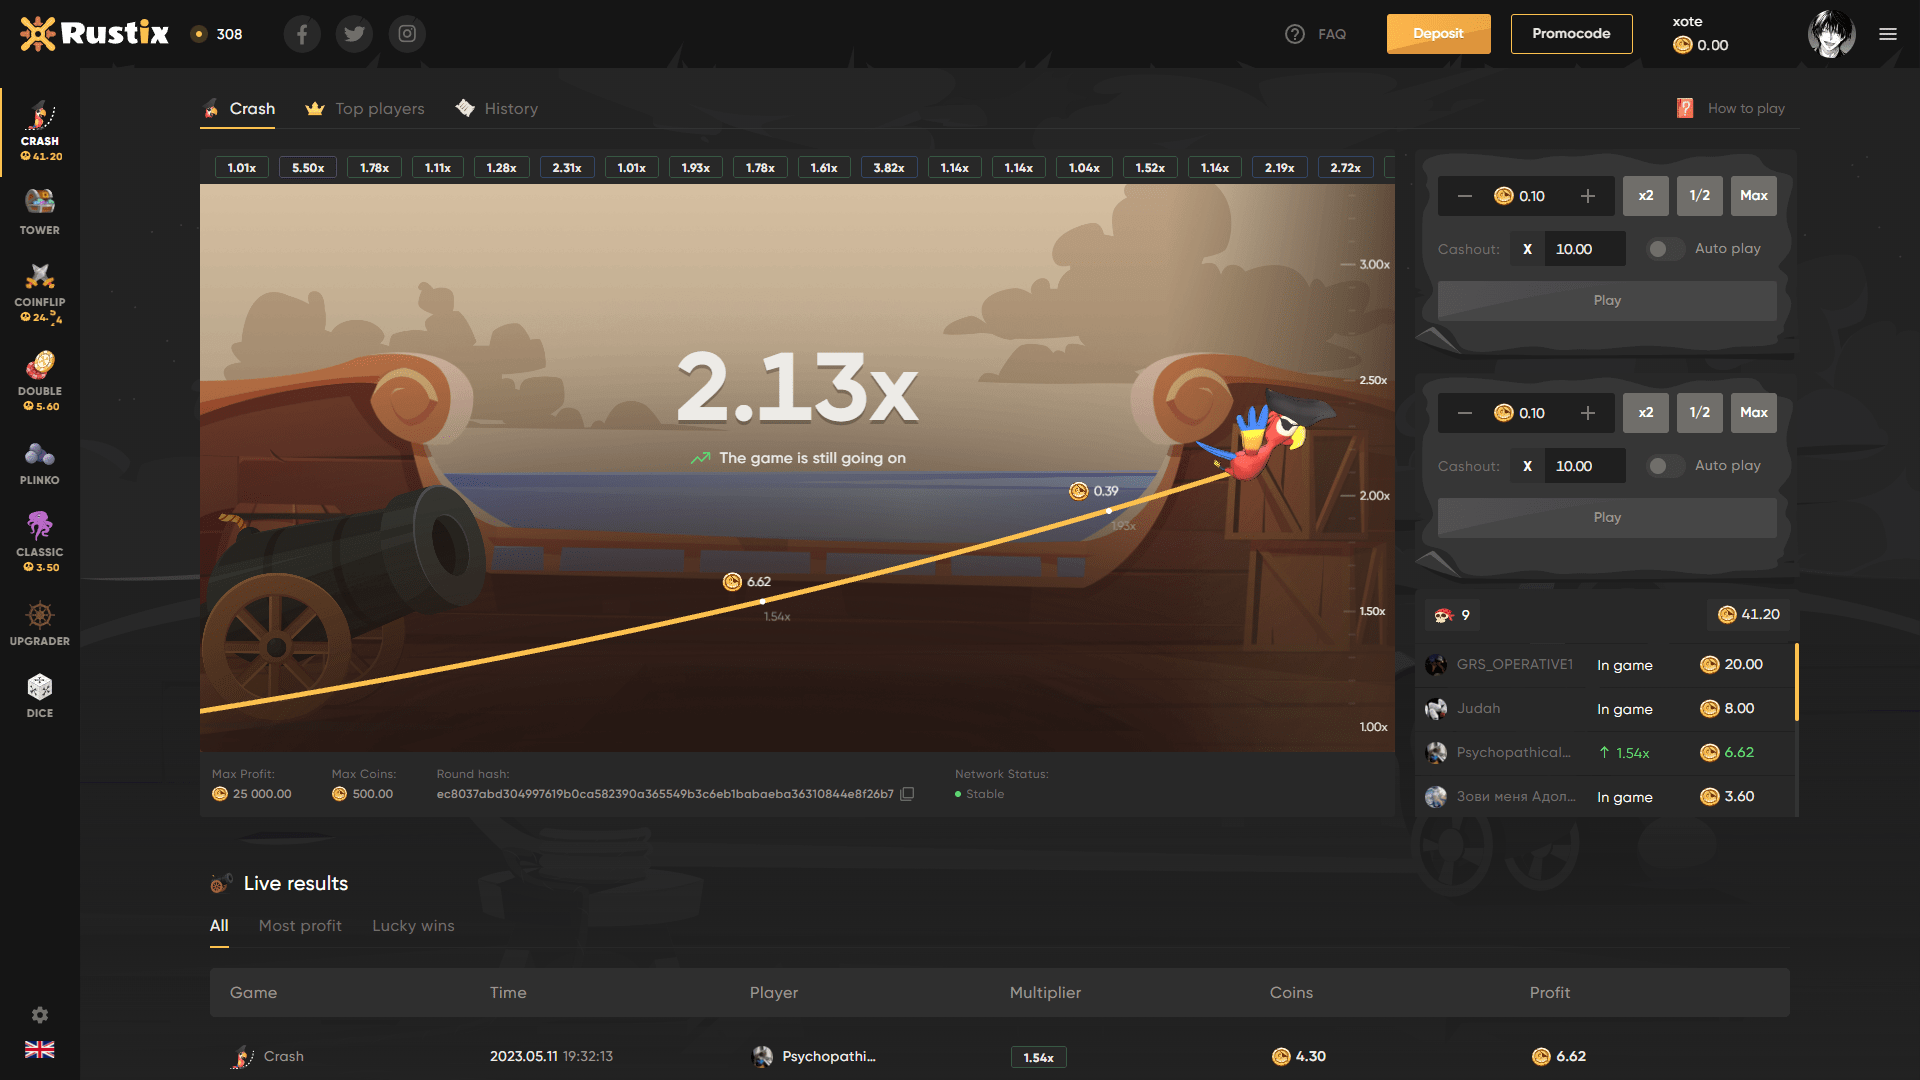This screenshot has height=1080, width=1920.
Task: Enable the settings gear toggle
Action: click(40, 1014)
